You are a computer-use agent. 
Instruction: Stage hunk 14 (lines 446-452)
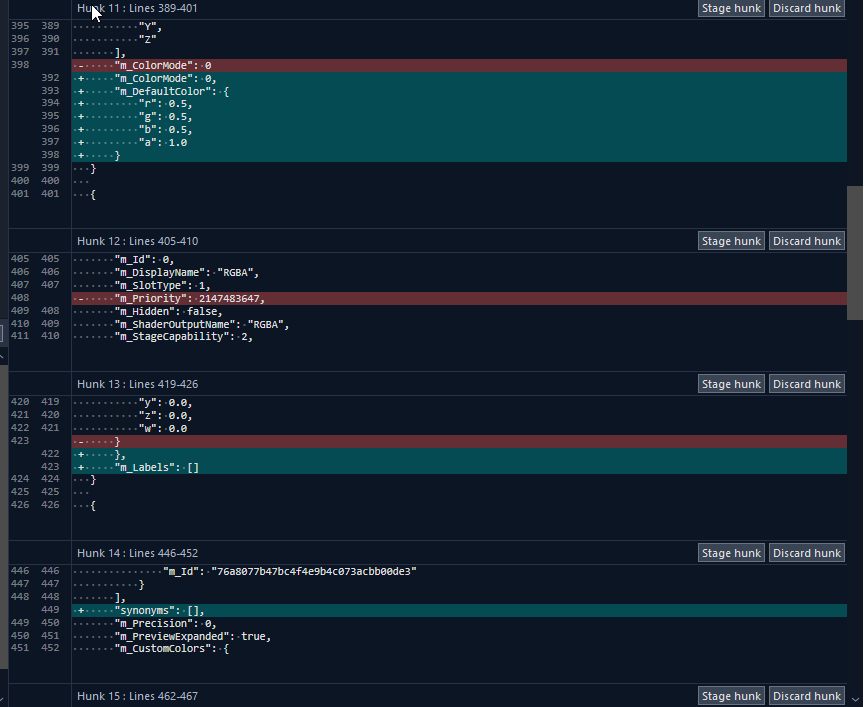(x=732, y=553)
